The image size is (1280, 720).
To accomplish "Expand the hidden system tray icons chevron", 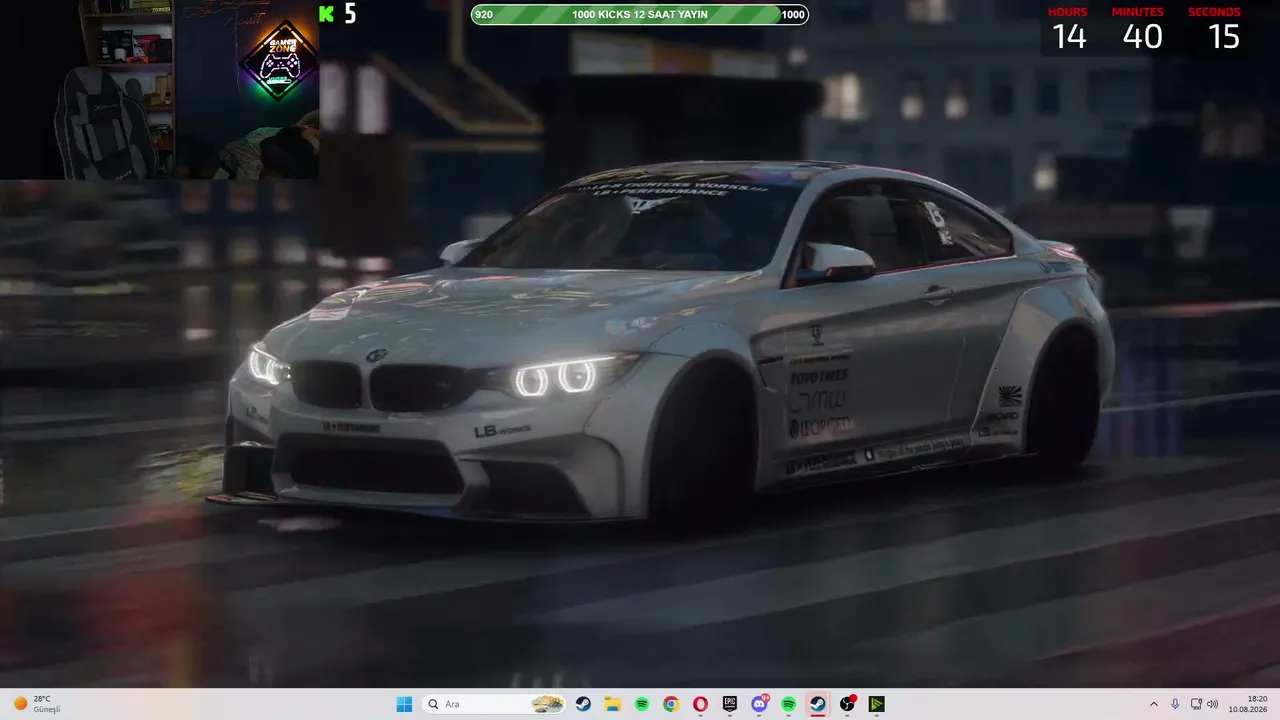I will 1154,704.
